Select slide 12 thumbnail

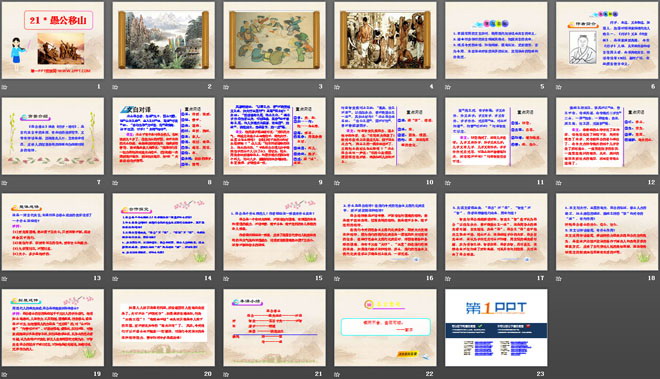click(607, 136)
